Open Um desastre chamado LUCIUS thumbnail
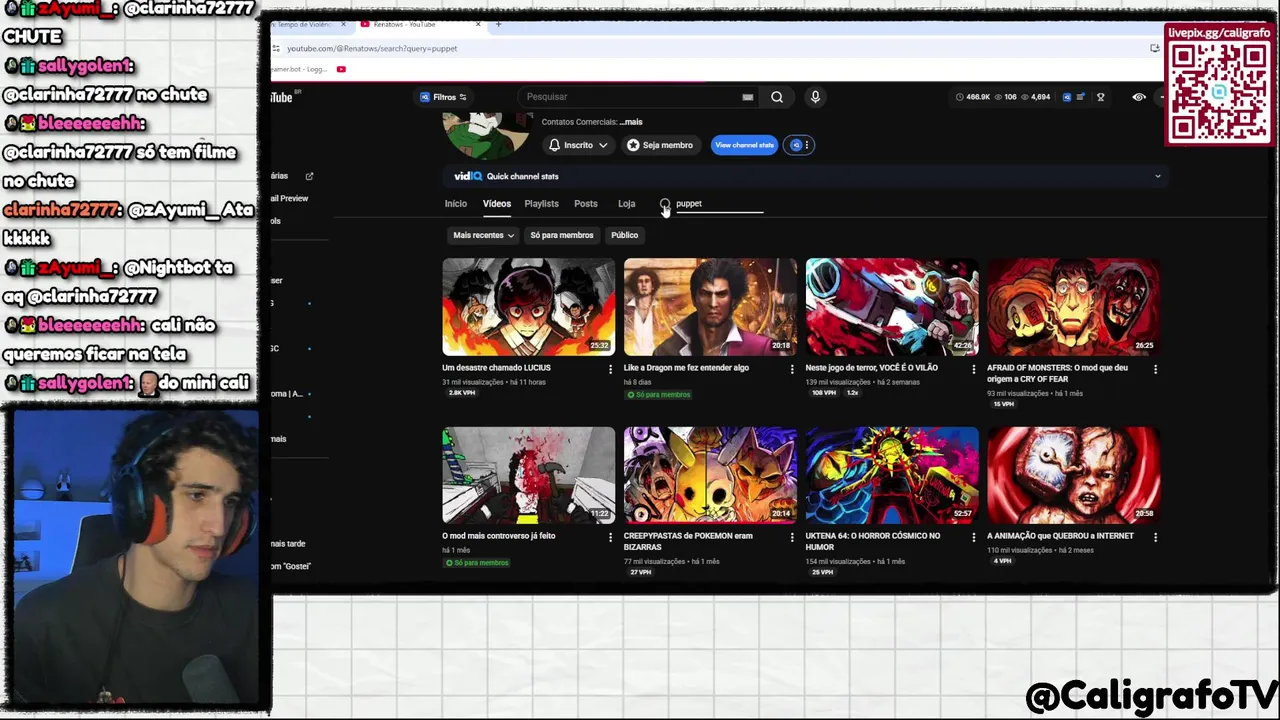The height and width of the screenshot is (720, 1280). 529,307
